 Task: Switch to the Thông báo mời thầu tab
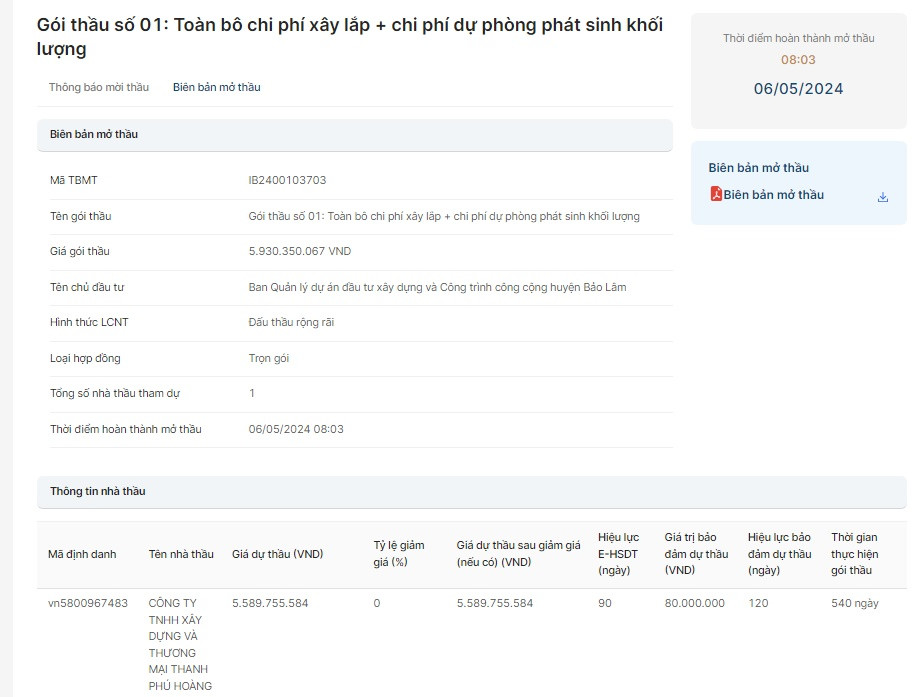click(99, 87)
